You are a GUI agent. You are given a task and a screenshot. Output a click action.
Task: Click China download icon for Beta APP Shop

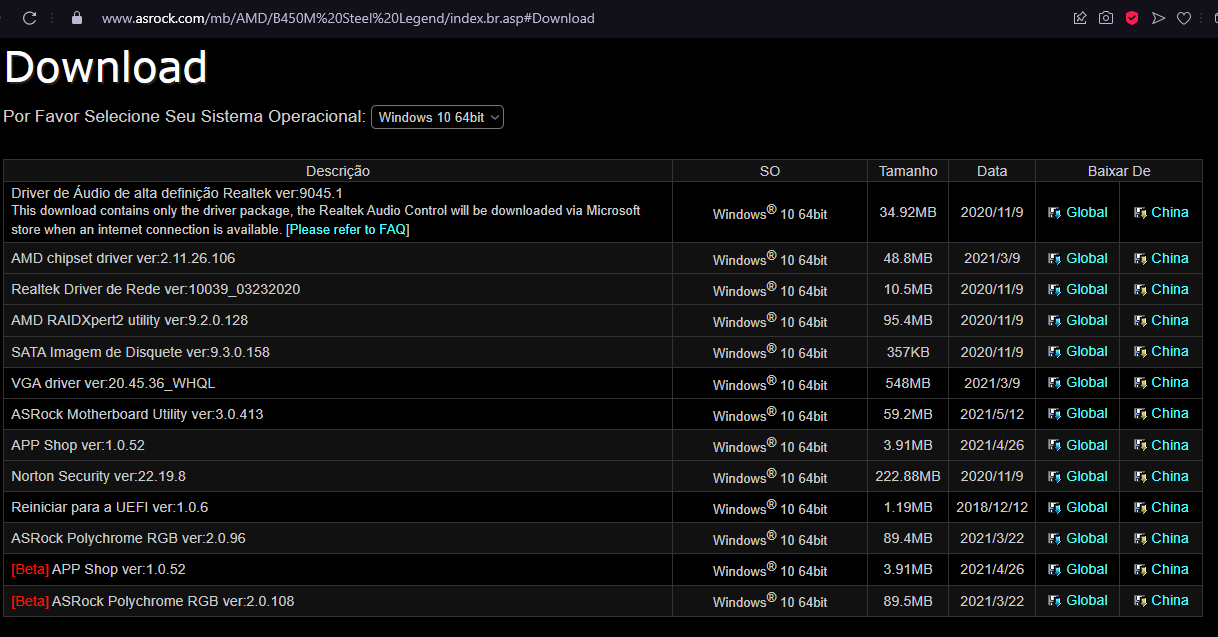[x=1140, y=569]
